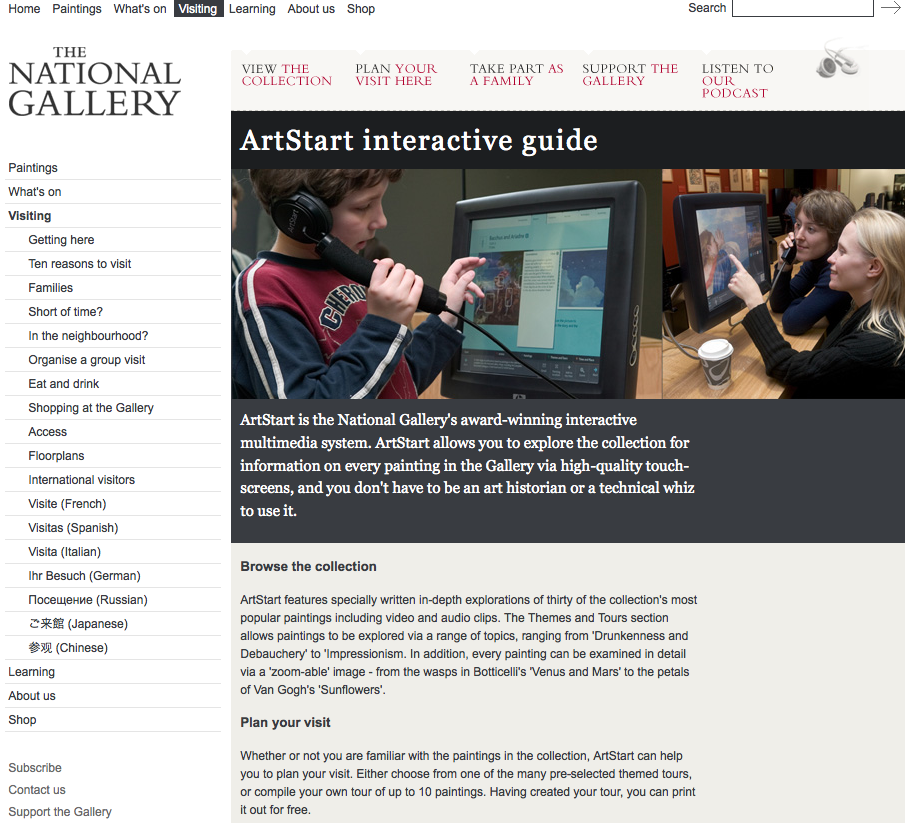
Task: Open Listen to Our Podcast link
Action: [x=738, y=81]
